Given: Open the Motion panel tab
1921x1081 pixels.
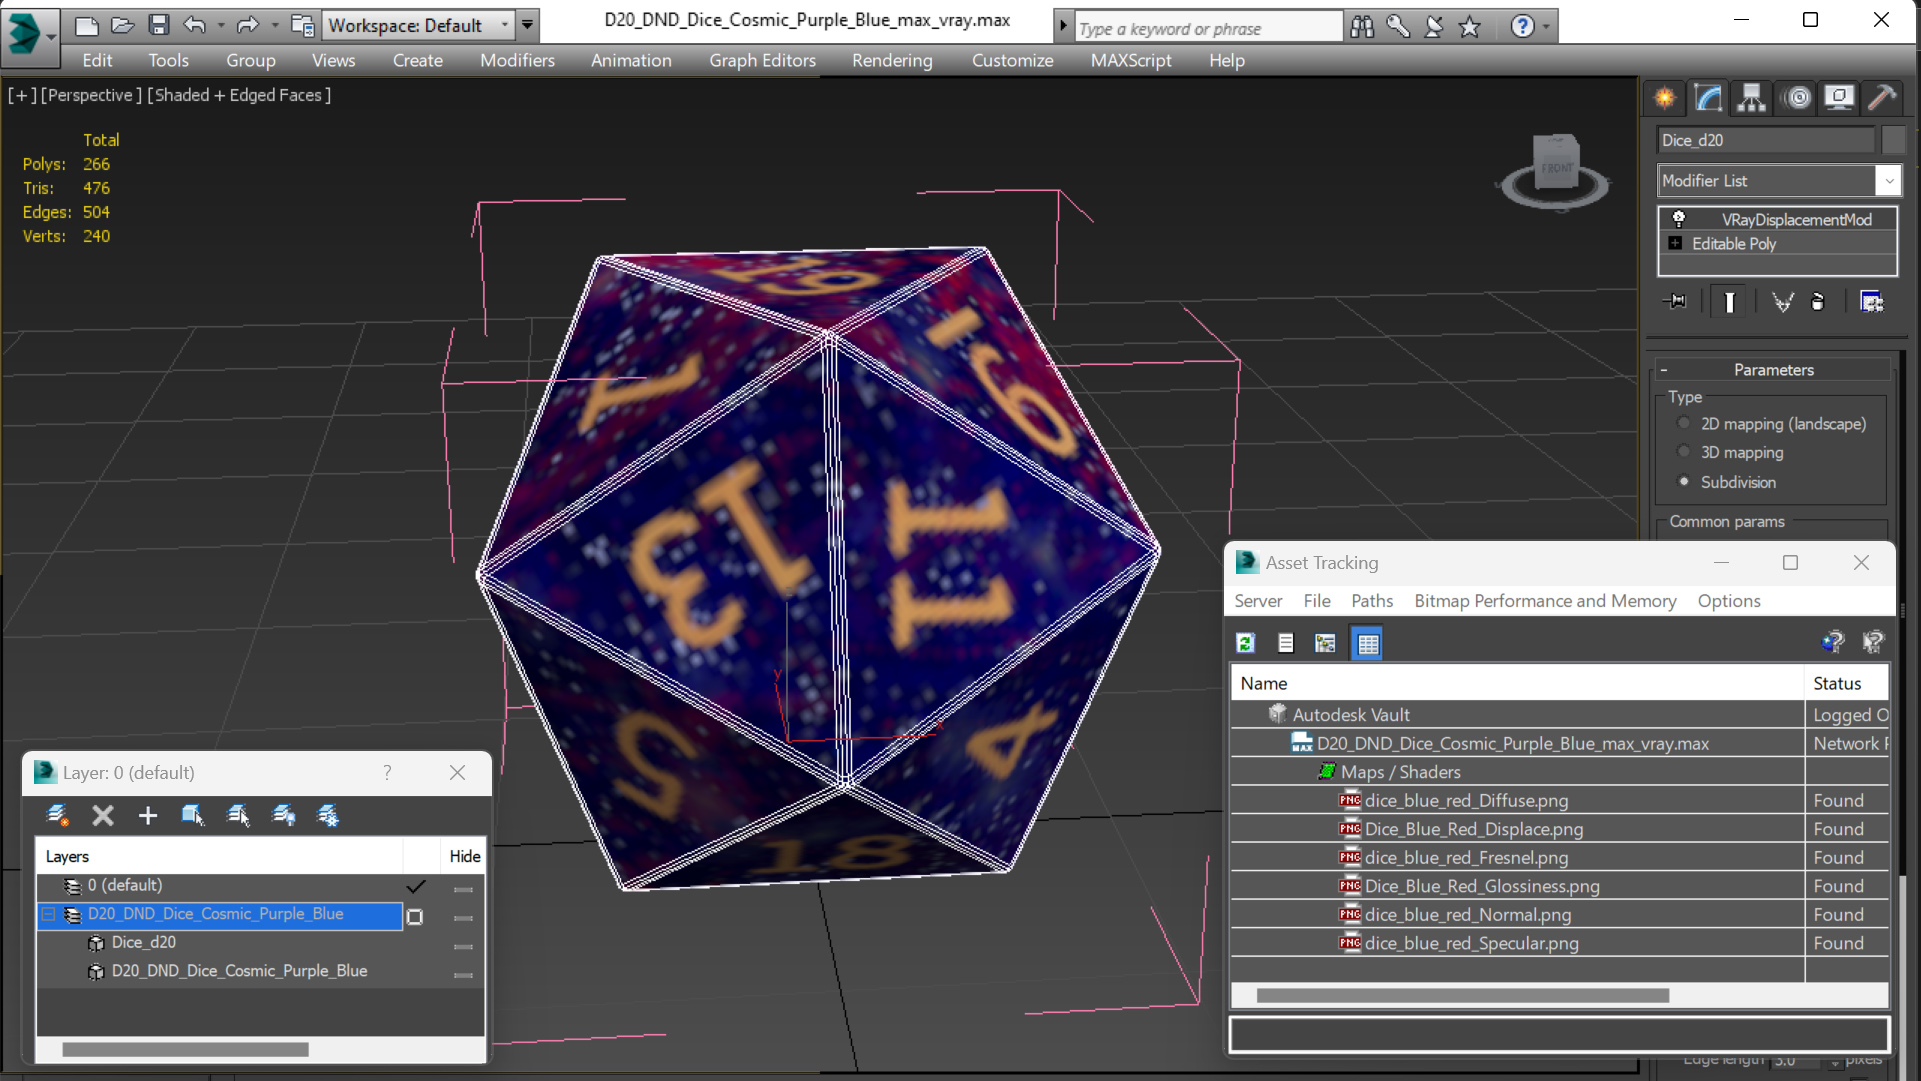Looking at the screenshot, I should [1797, 98].
